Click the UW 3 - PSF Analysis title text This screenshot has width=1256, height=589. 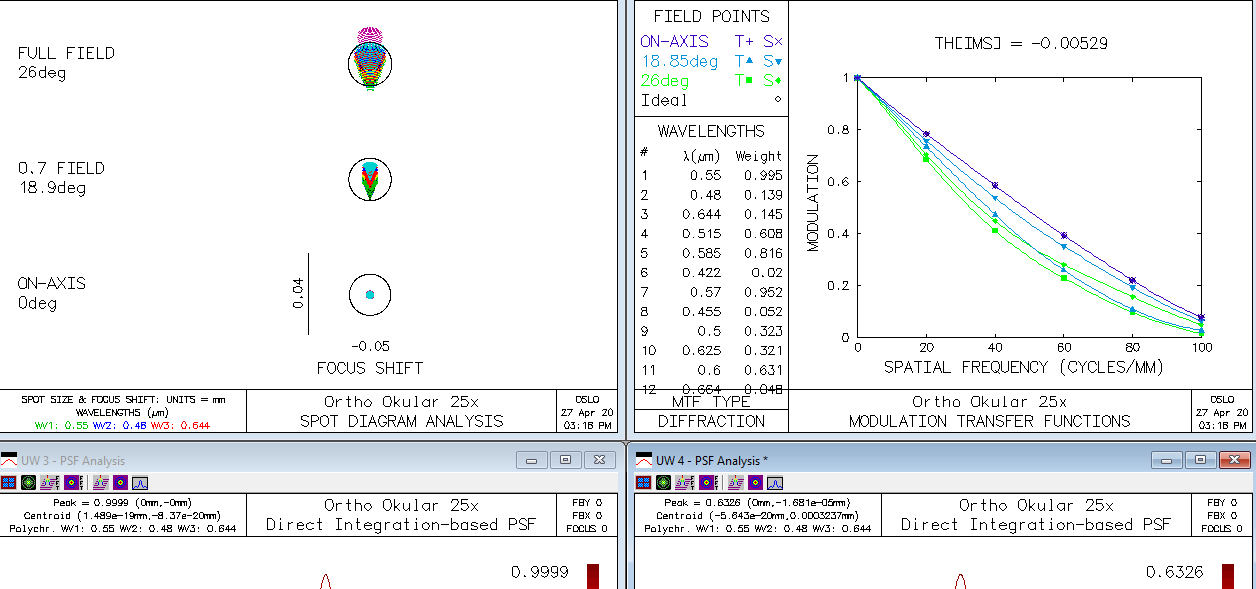[73, 461]
